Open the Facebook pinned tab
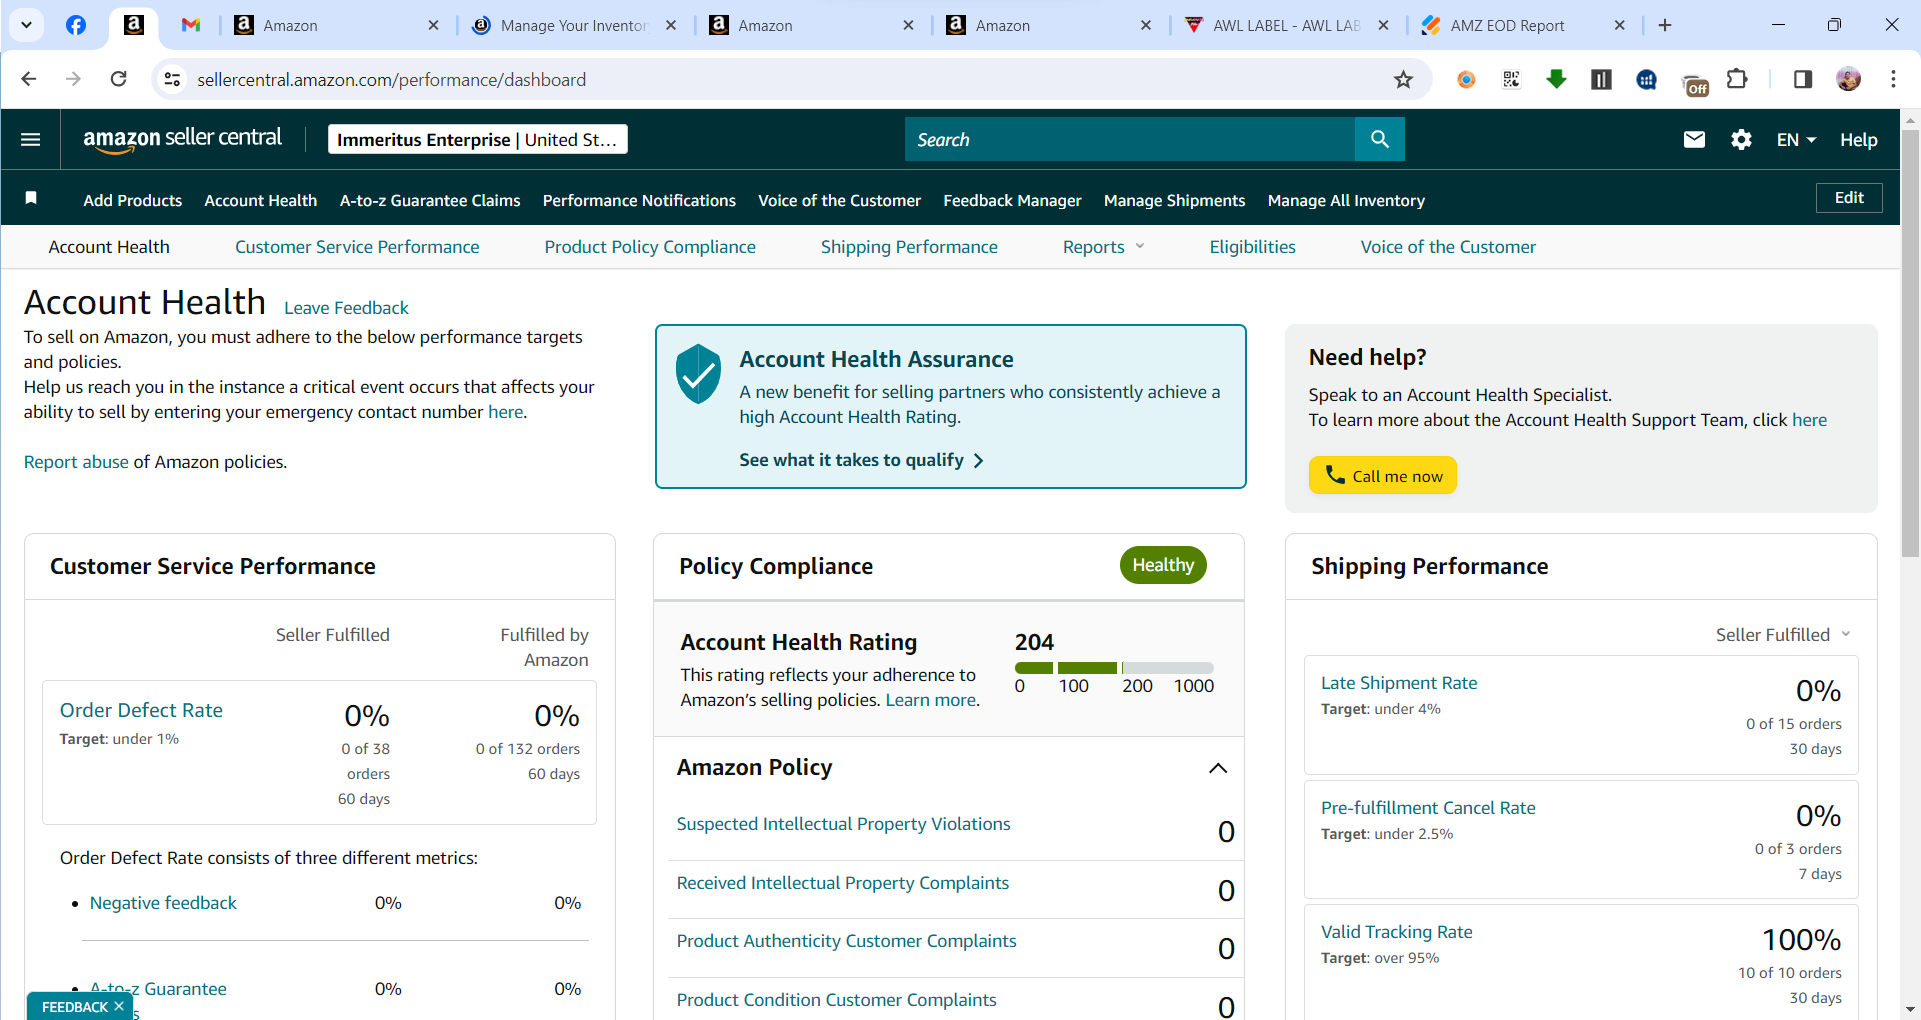The image size is (1921, 1020). [x=76, y=25]
